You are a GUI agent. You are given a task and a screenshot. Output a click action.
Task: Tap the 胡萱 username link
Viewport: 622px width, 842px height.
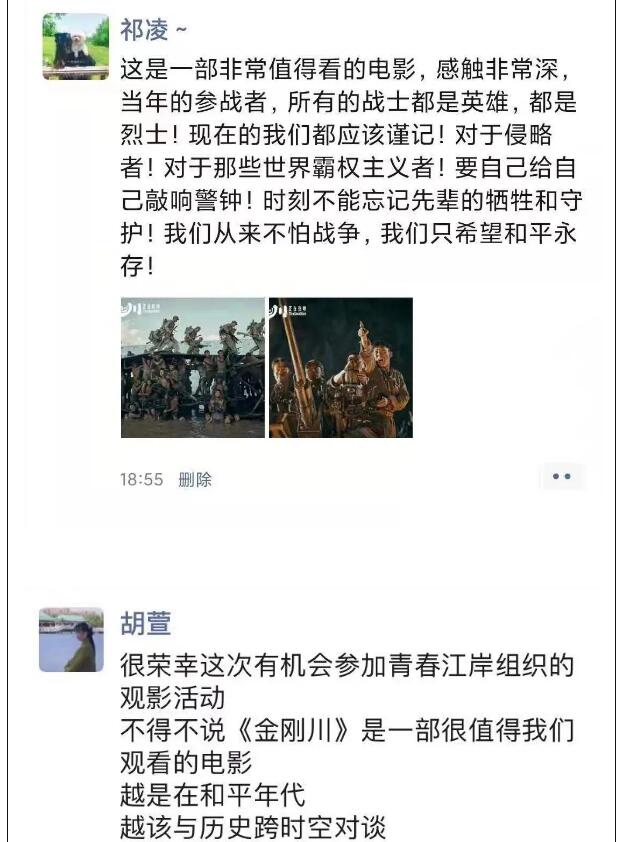coord(145,623)
